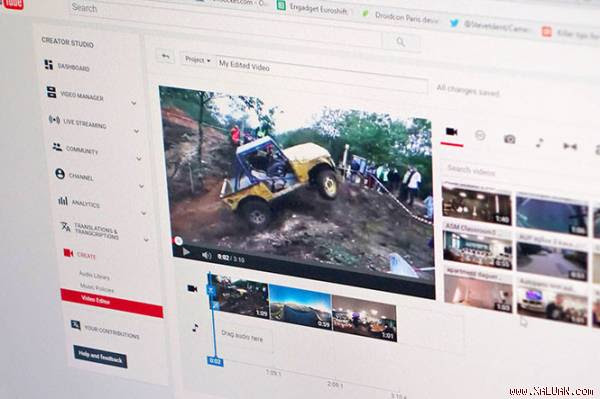Viewport: 600px width, 399px height.
Task: Click the Creator Studio heading
Action: (67, 42)
